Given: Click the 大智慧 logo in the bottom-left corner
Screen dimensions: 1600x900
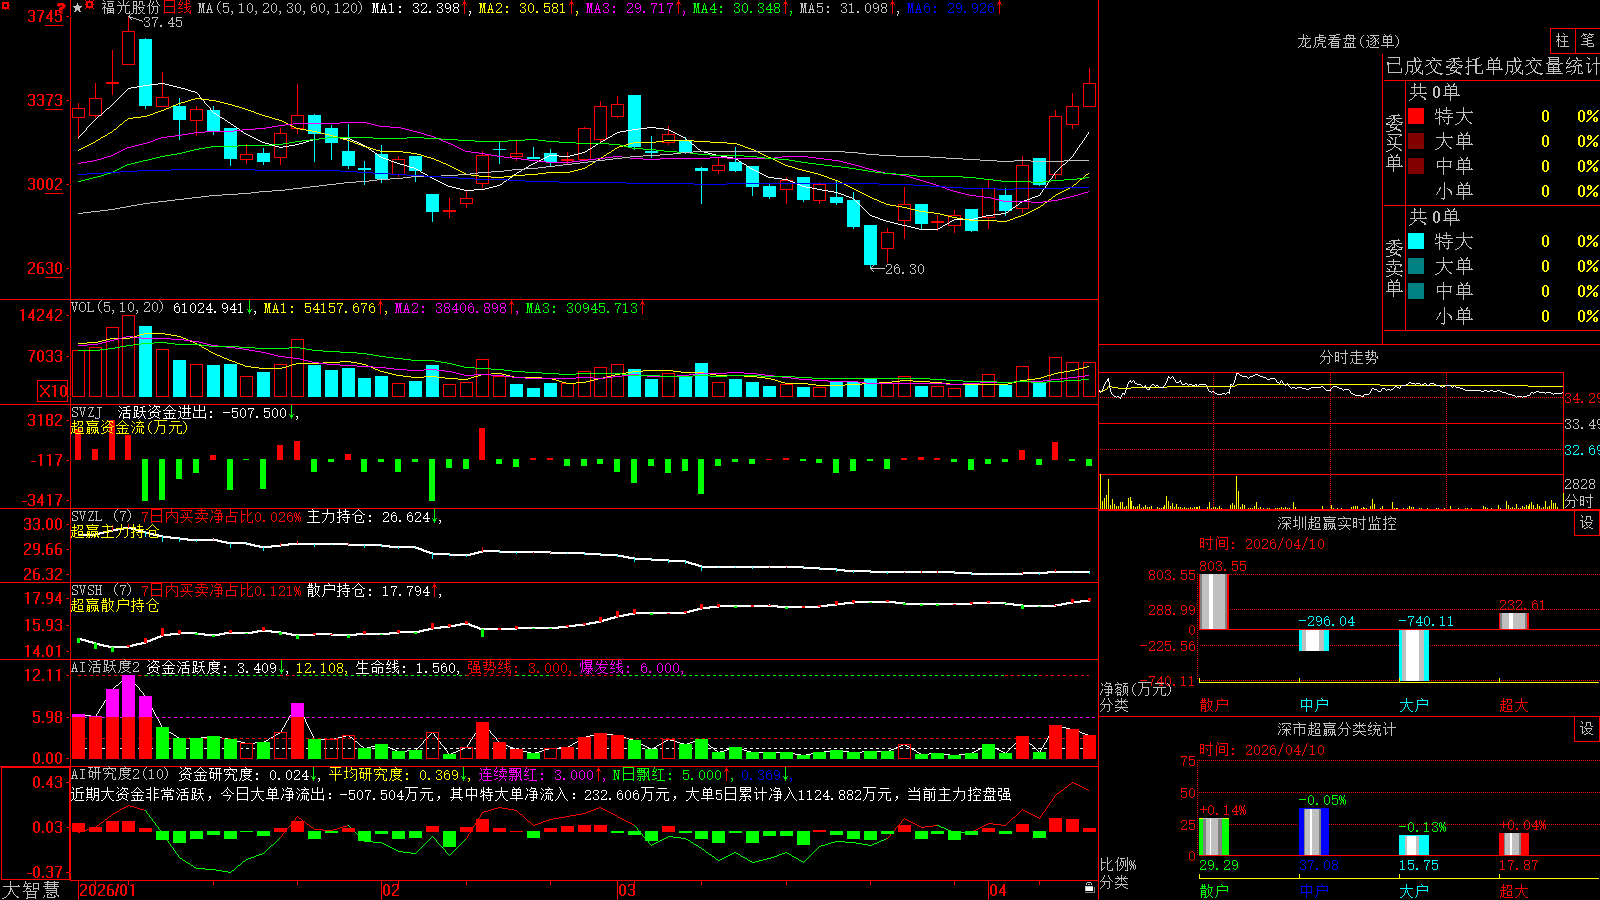Looking at the screenshot, I should pyautogui.click(x=31, y=889).
